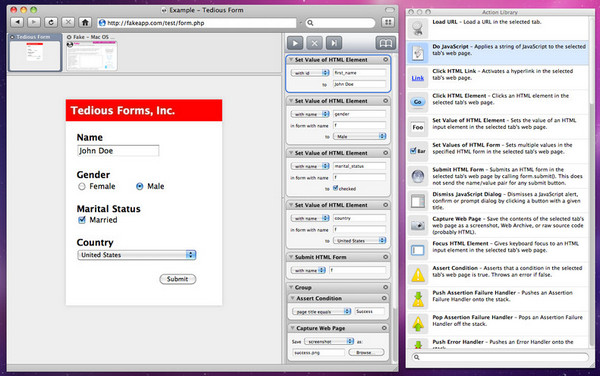
Task: Open the Action Library book icon
Action: tap(385, 43)
